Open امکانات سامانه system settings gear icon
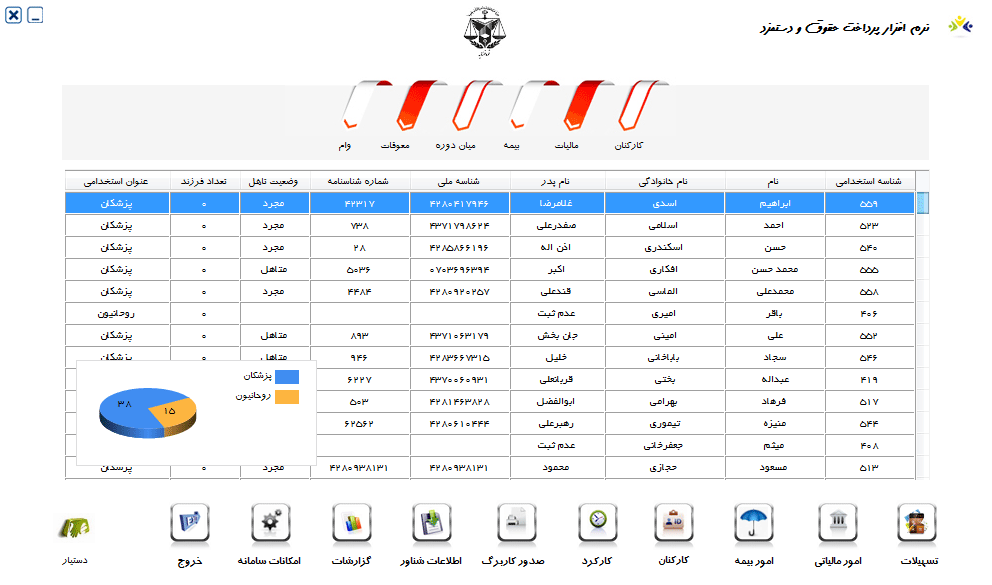 coord(270,524)
